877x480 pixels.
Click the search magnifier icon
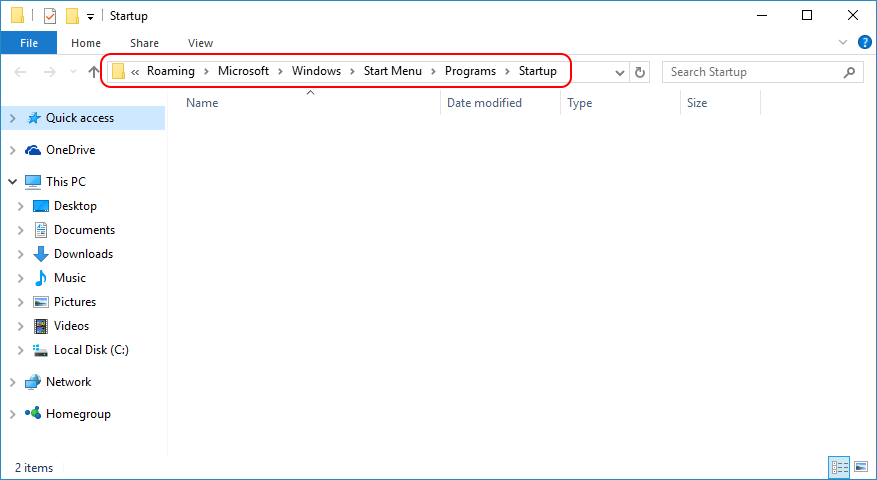click(x=849, y=72)
